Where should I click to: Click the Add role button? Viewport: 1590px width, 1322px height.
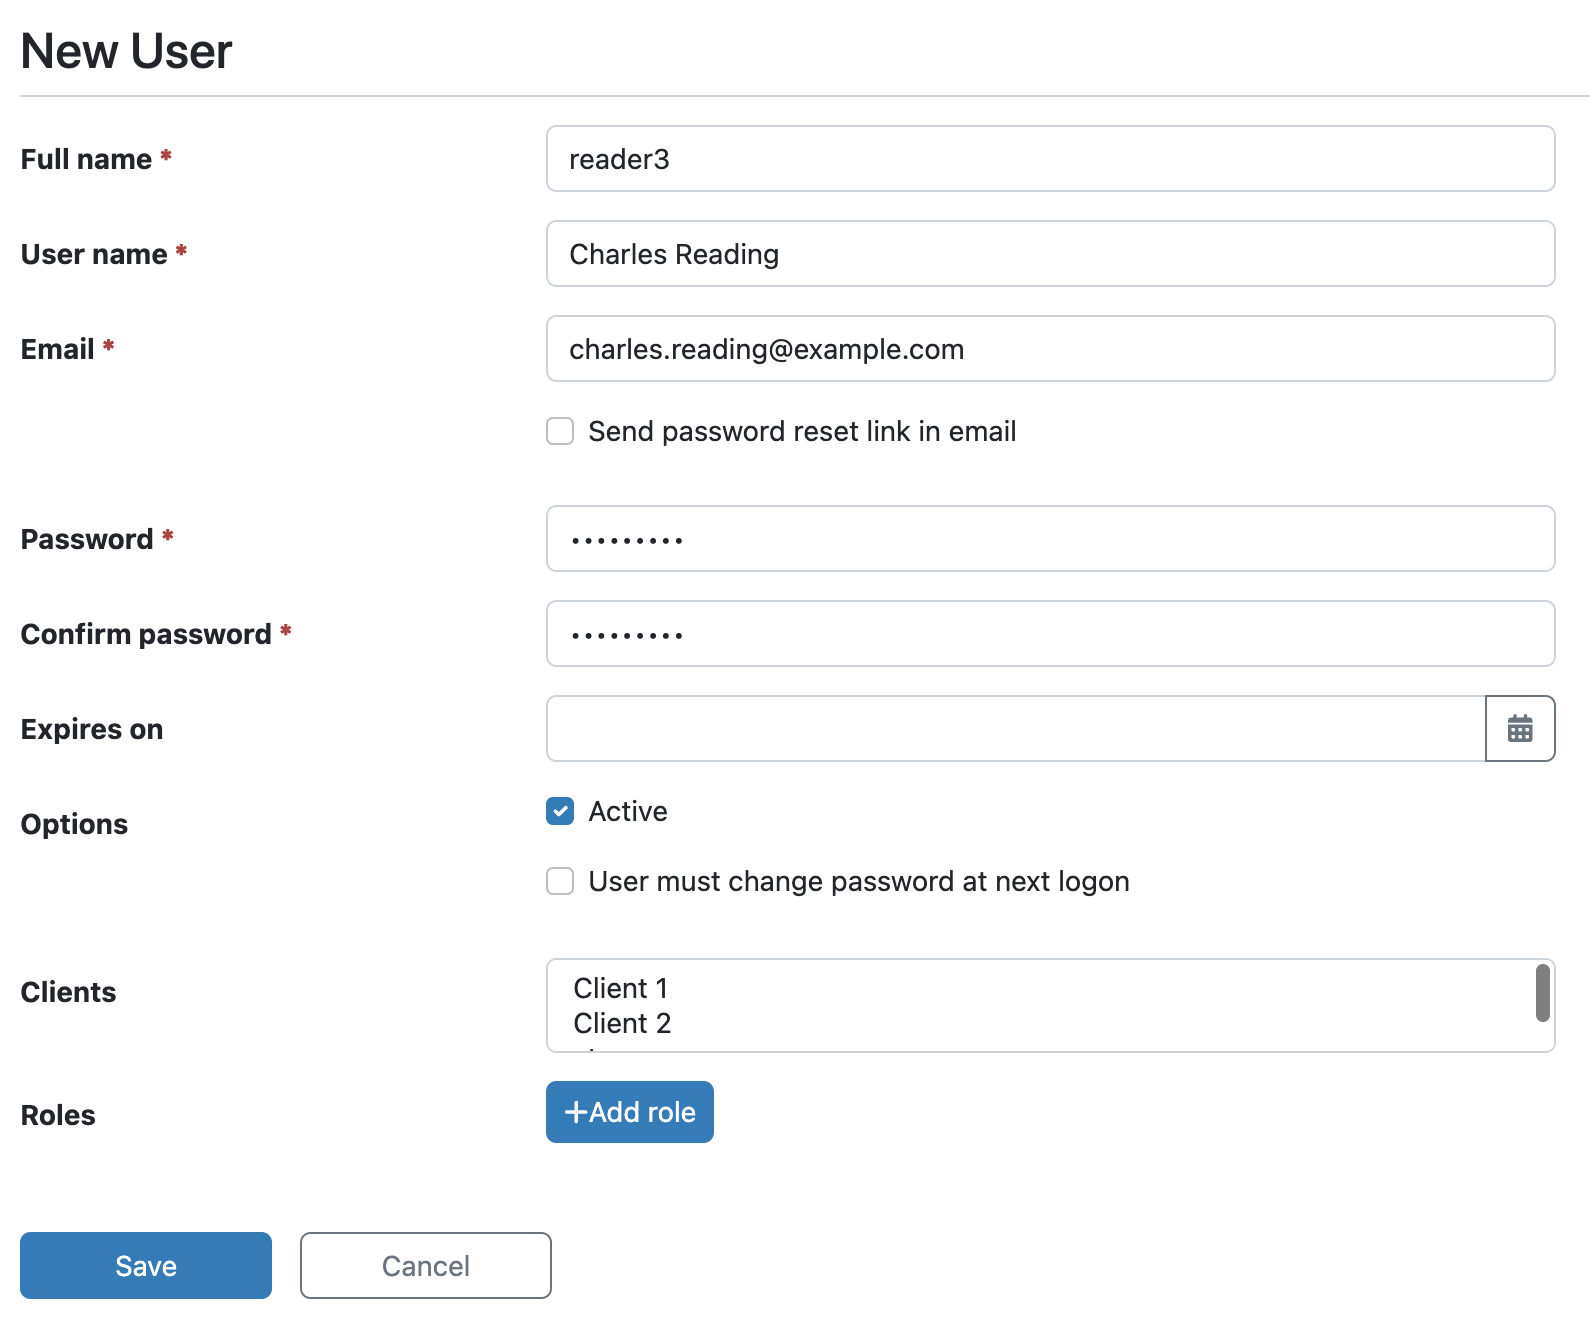pos(630,1112)
